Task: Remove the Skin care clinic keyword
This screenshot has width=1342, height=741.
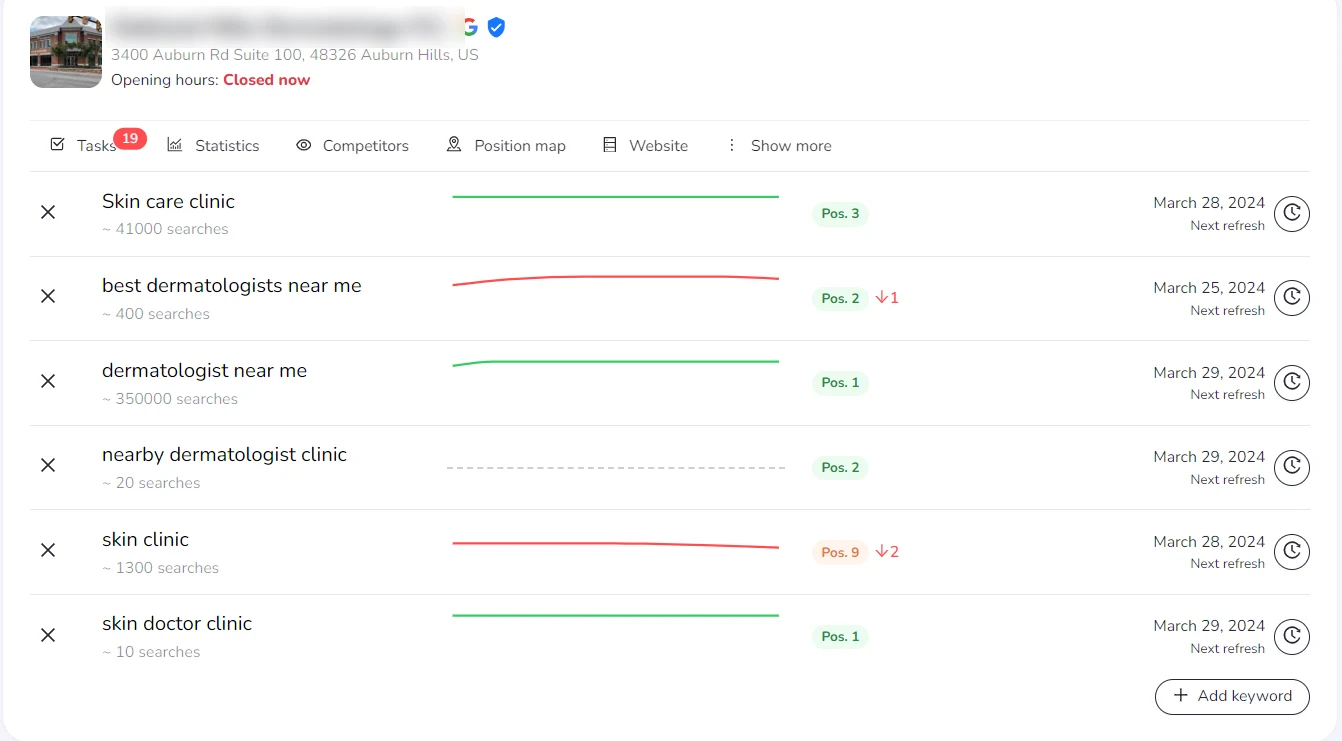Action: (x=48, y=212)
